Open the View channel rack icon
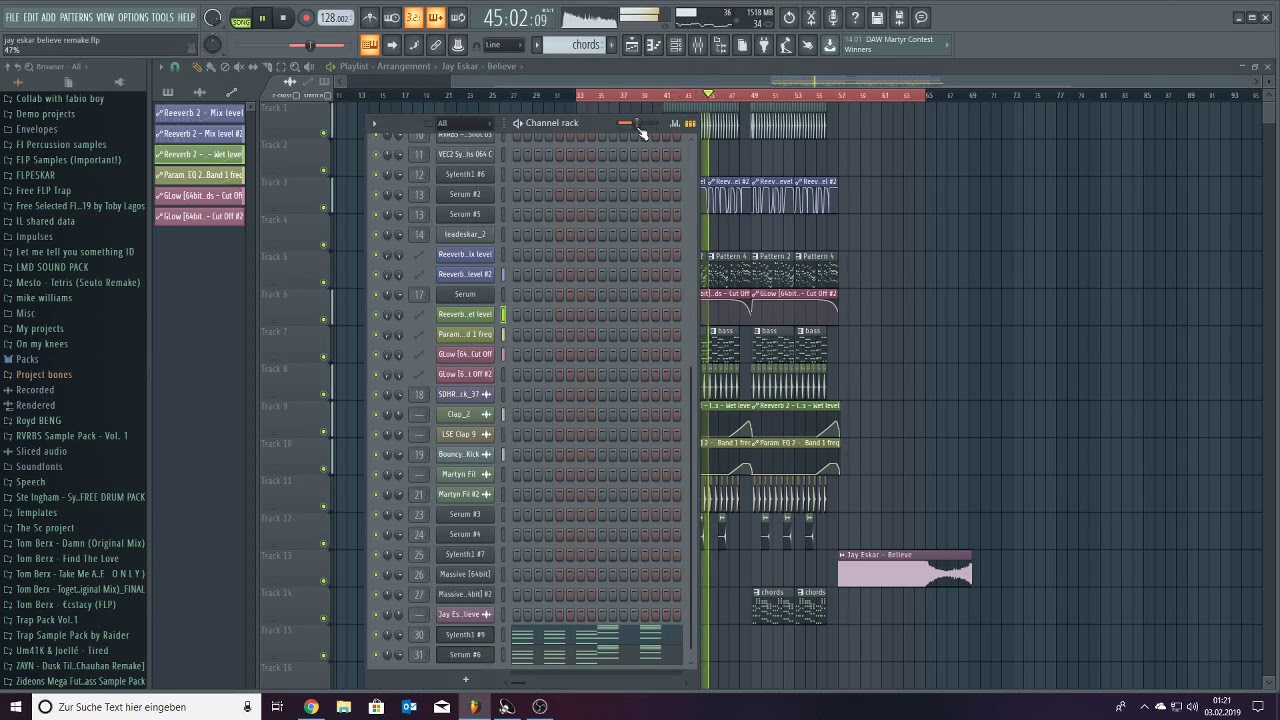 [676, 45]
